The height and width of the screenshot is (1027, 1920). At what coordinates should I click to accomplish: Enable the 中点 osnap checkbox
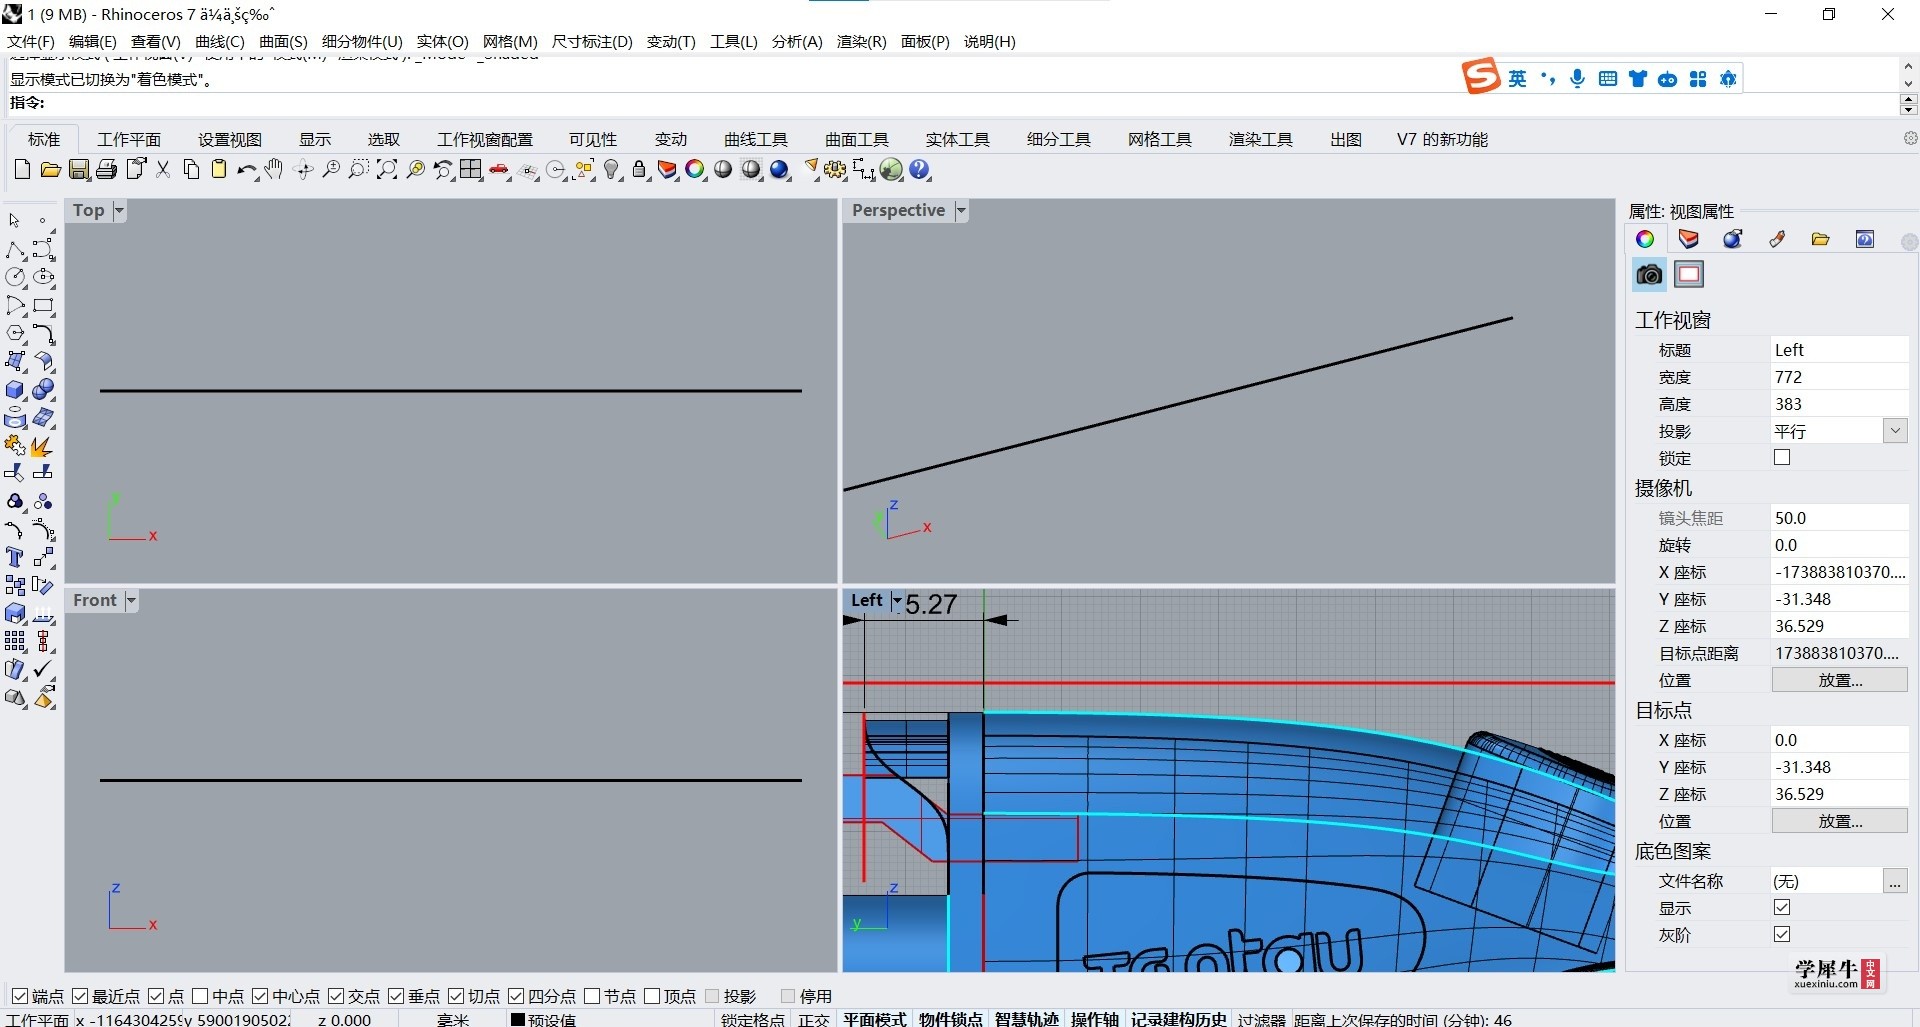(x=200, y=996)
